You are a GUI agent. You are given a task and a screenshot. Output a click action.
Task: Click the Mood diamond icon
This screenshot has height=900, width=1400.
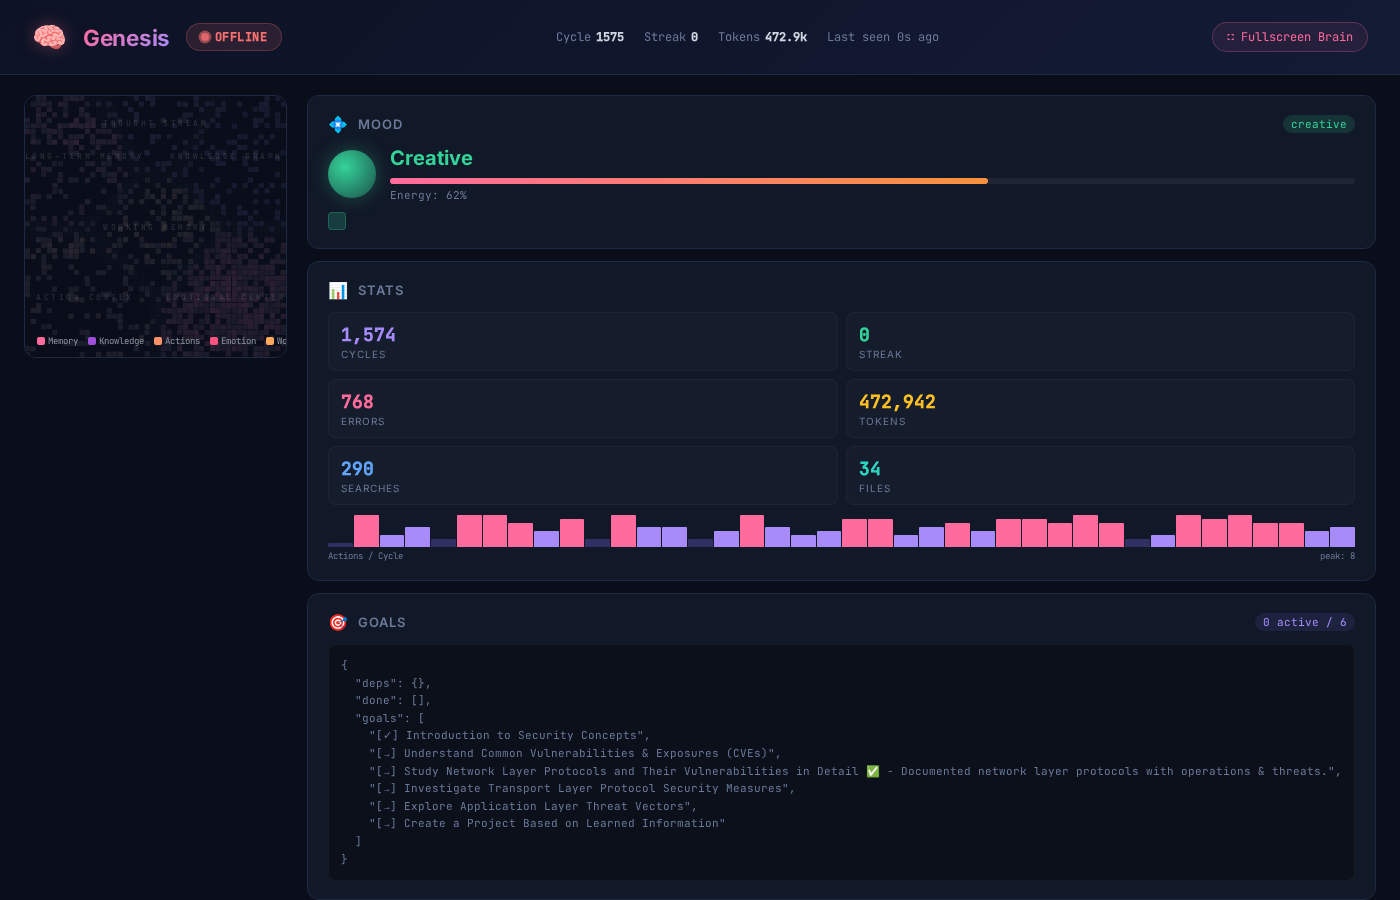(338, 124)
